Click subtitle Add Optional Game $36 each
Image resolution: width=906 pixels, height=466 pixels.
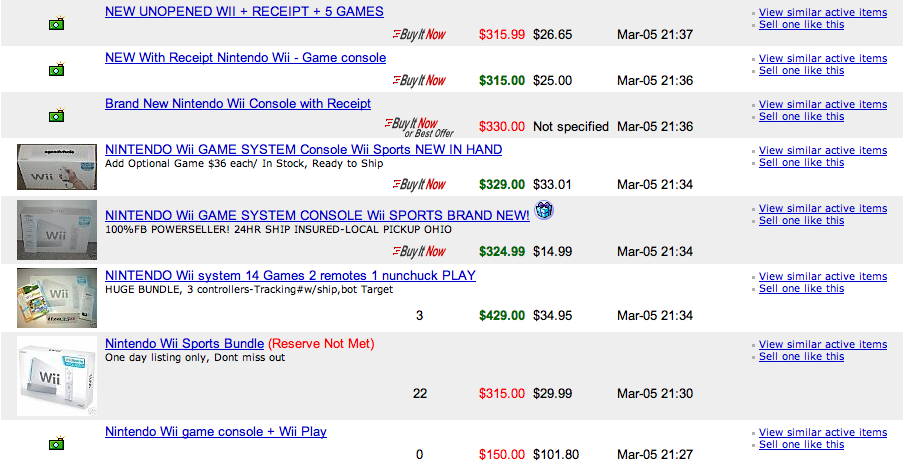click(244, 164)
